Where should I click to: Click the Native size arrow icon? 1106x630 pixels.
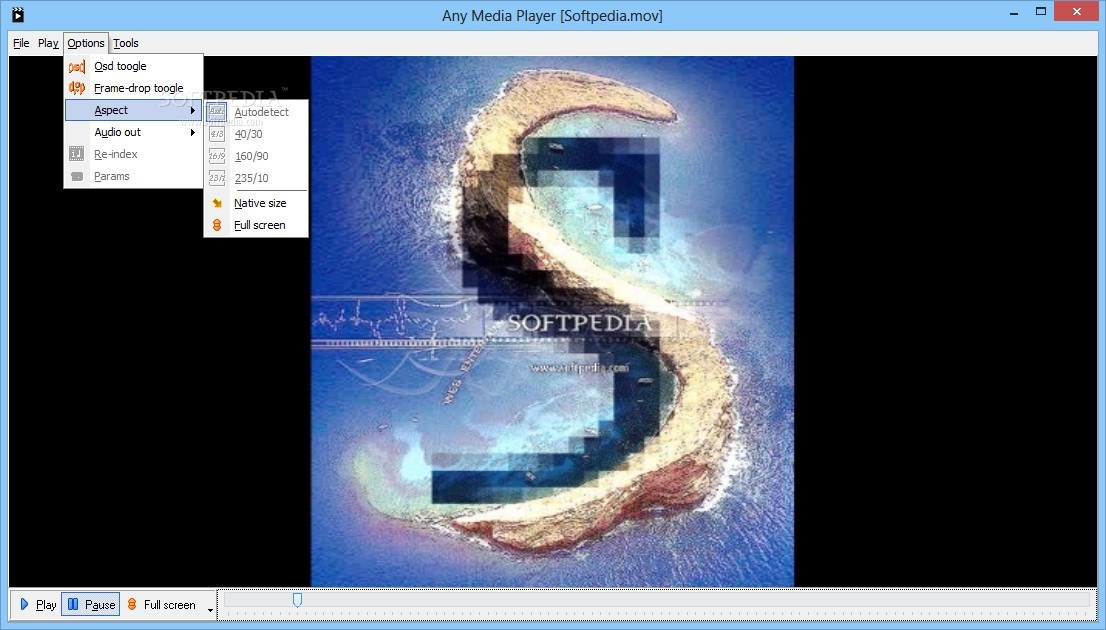[x=217, y=203]
